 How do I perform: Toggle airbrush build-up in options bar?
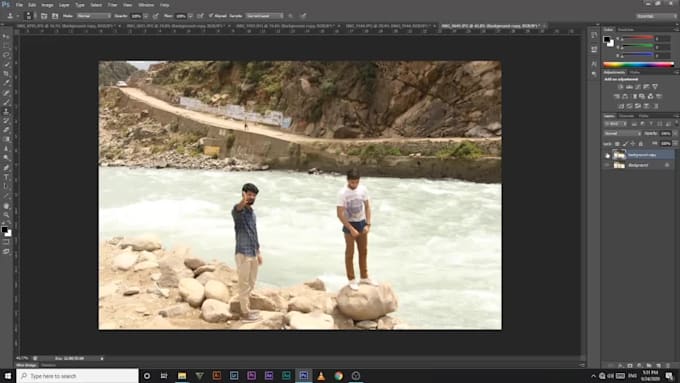point(200,16)
